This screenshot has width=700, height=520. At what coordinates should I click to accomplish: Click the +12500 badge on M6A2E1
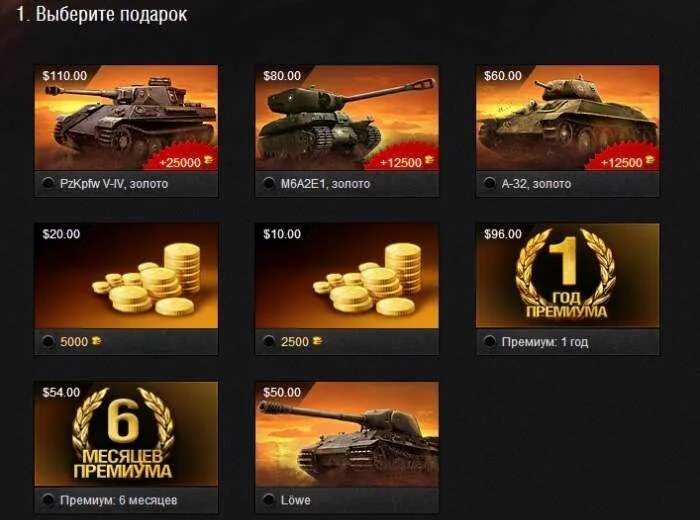point(402,157)
